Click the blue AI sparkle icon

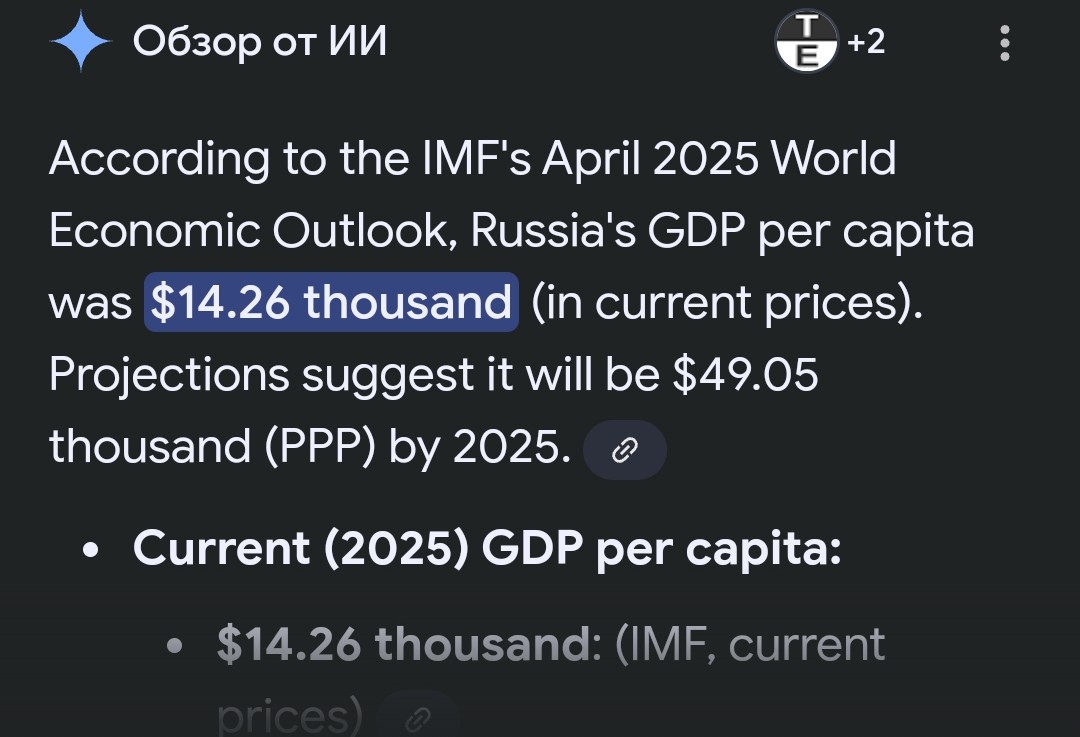point(80,43)
